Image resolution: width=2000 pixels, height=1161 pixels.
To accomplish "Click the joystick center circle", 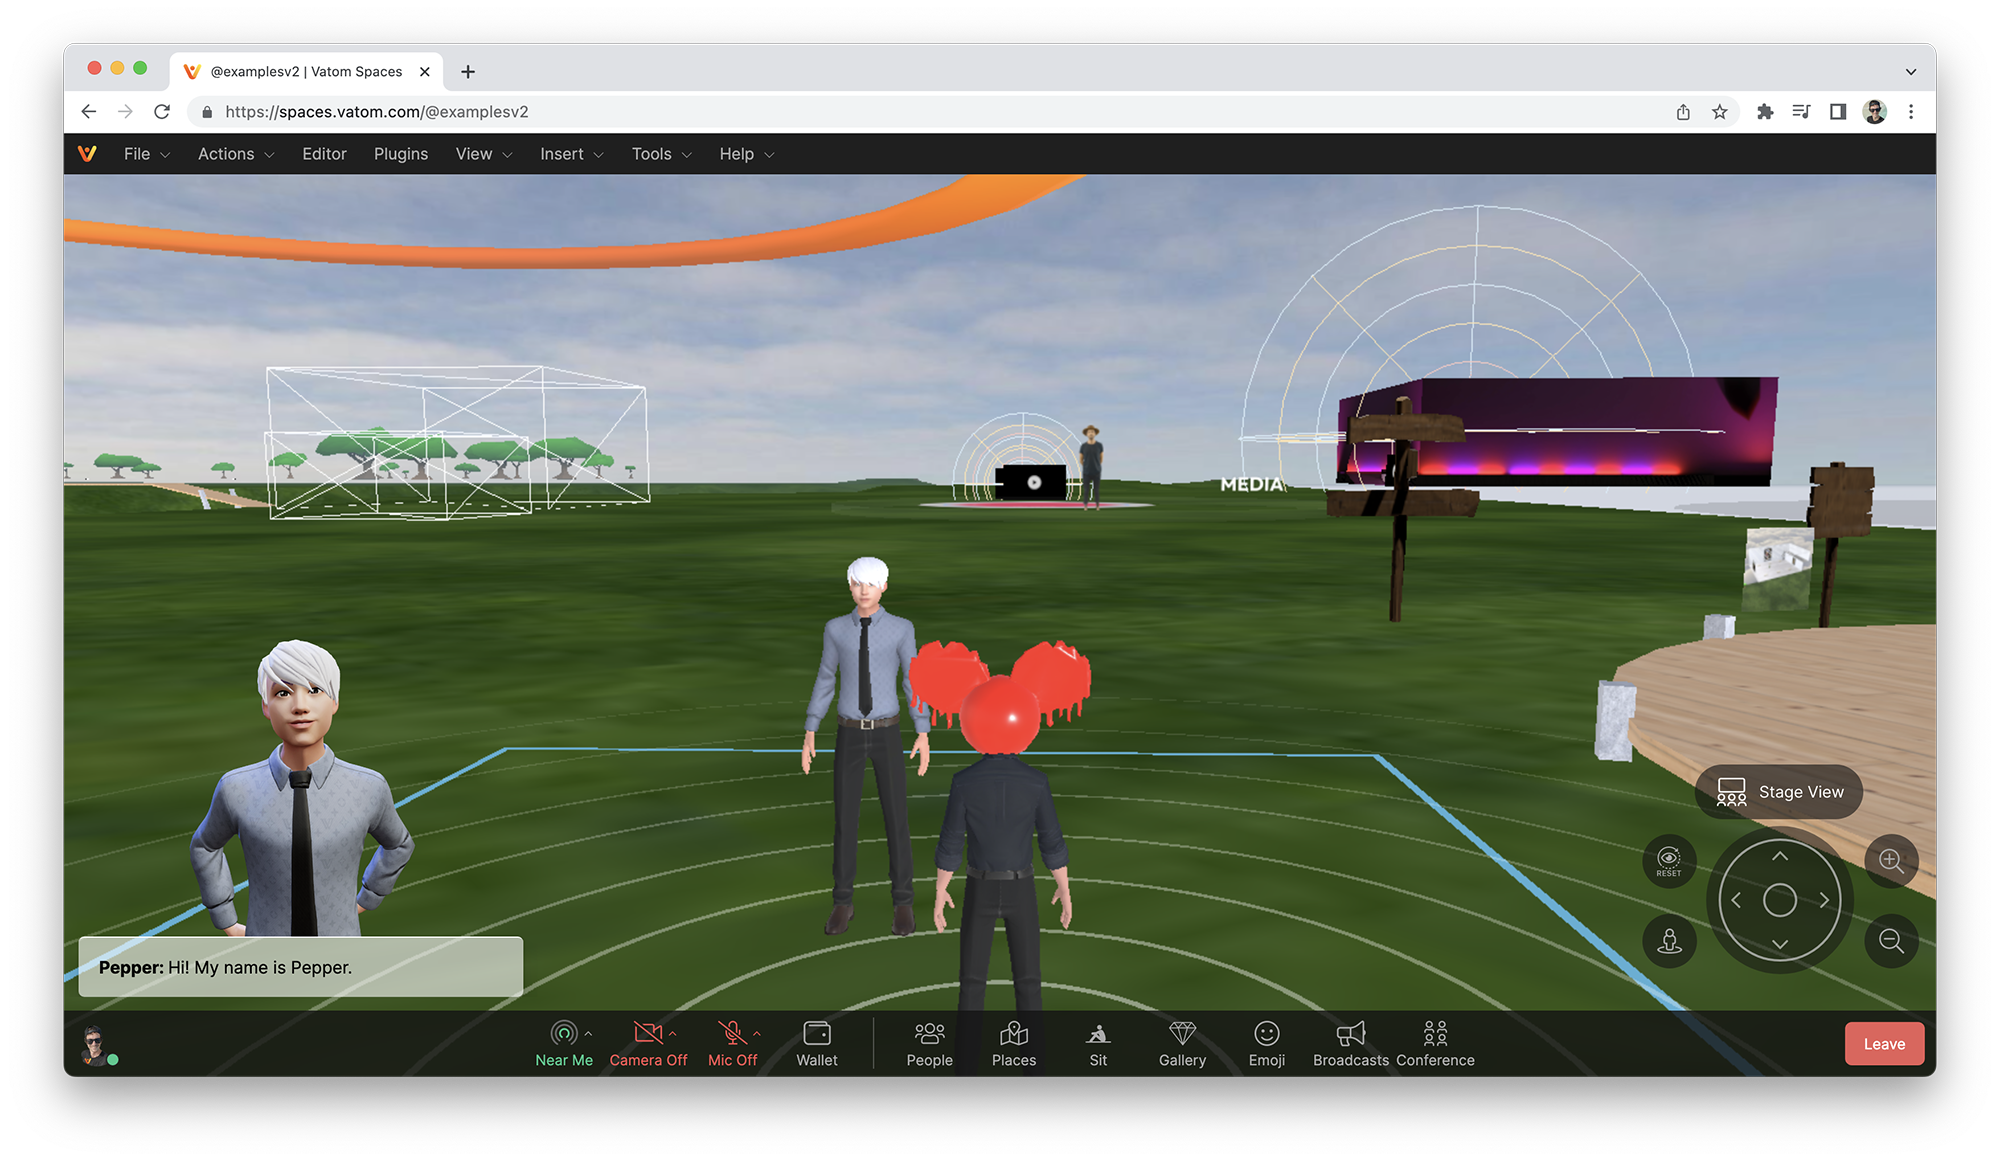I will (x=1780, y=900).
